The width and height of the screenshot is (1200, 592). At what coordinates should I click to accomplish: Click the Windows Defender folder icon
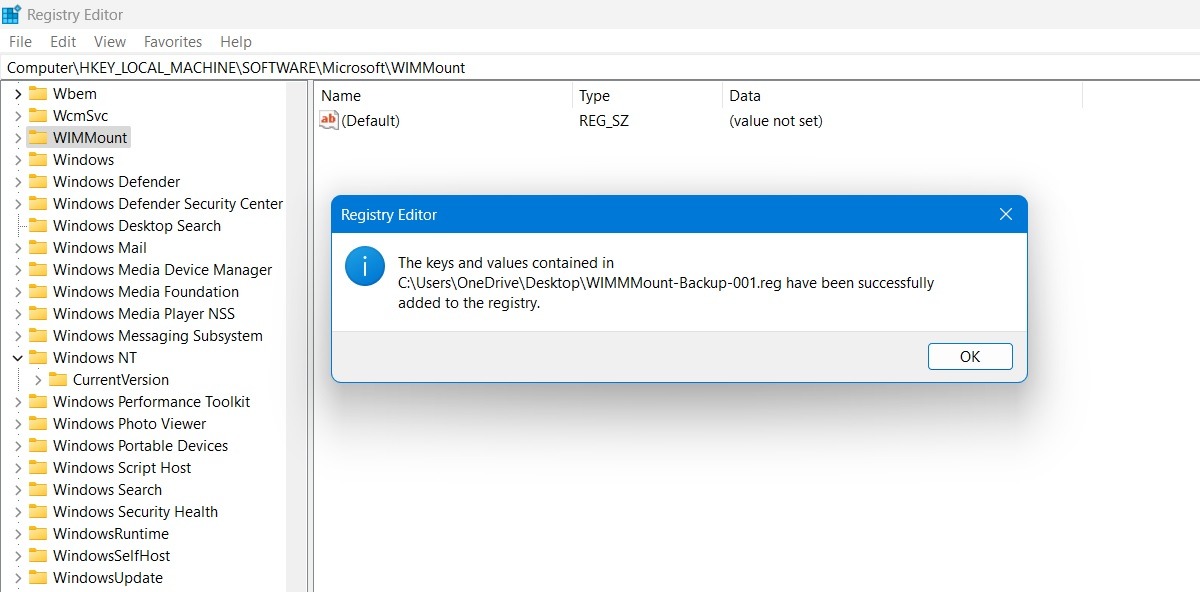pos(37,181)
